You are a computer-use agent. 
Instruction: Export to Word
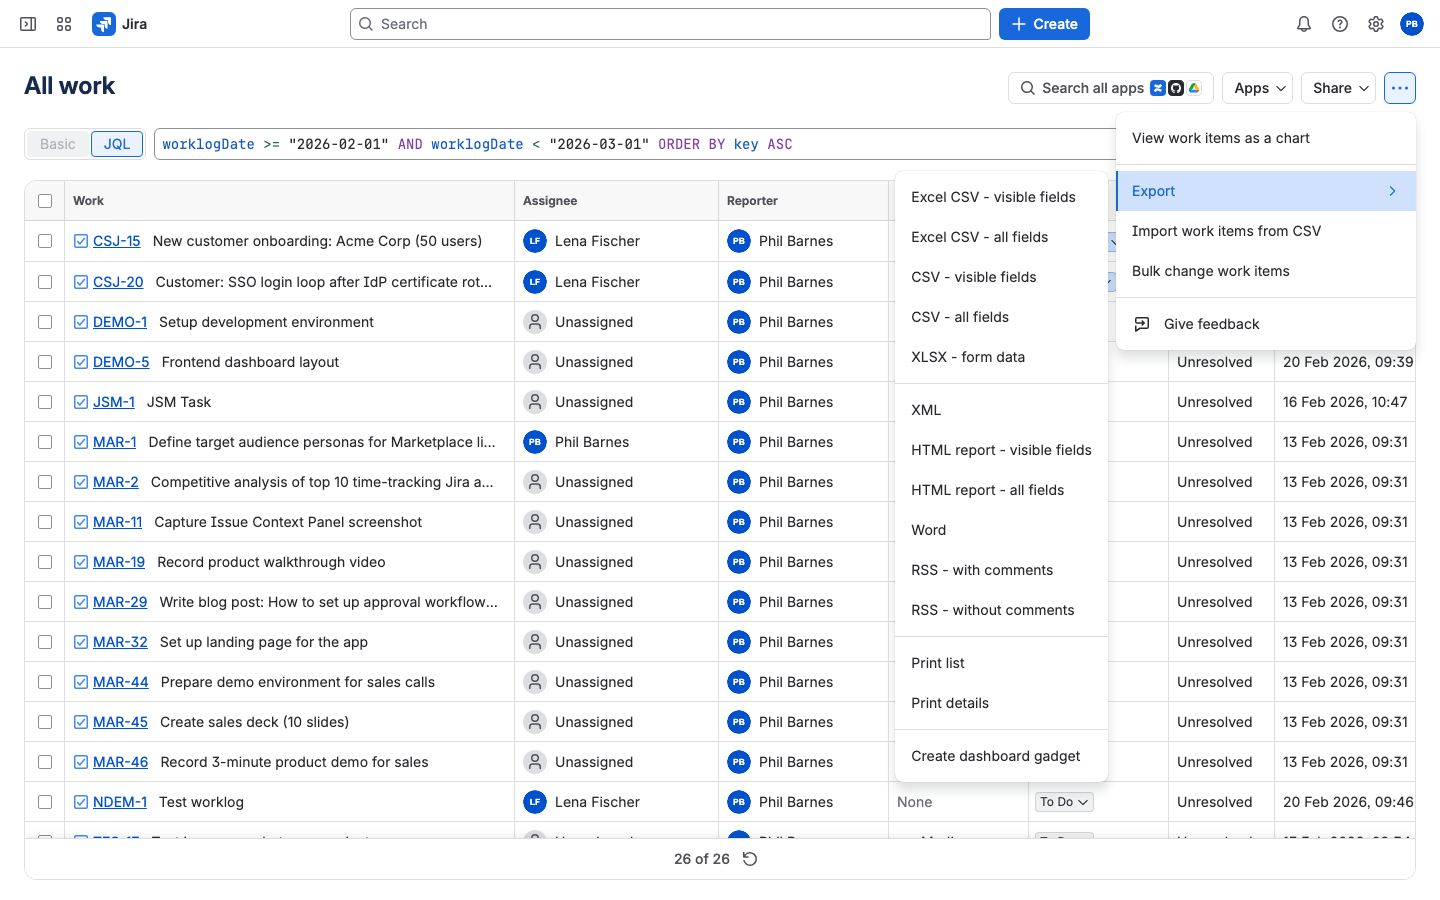click(1002, 530)
